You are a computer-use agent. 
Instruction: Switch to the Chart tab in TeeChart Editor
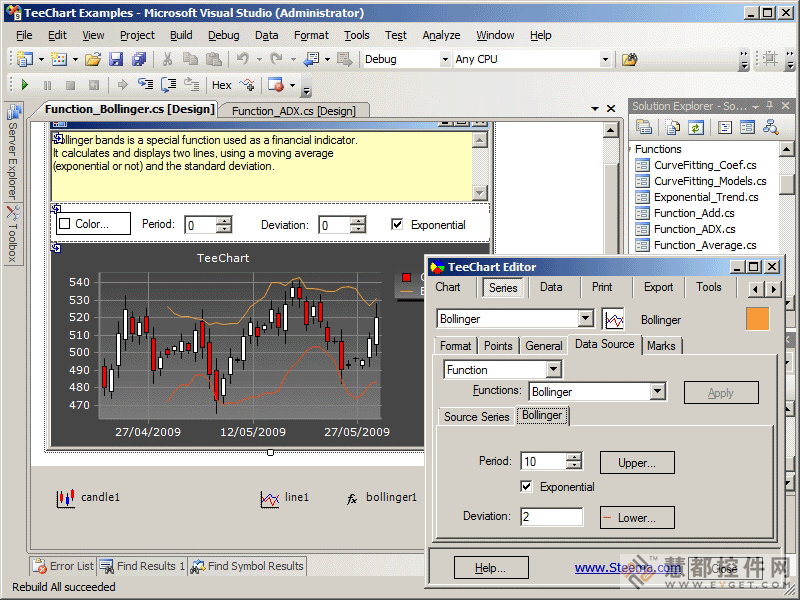coord(448,287)
